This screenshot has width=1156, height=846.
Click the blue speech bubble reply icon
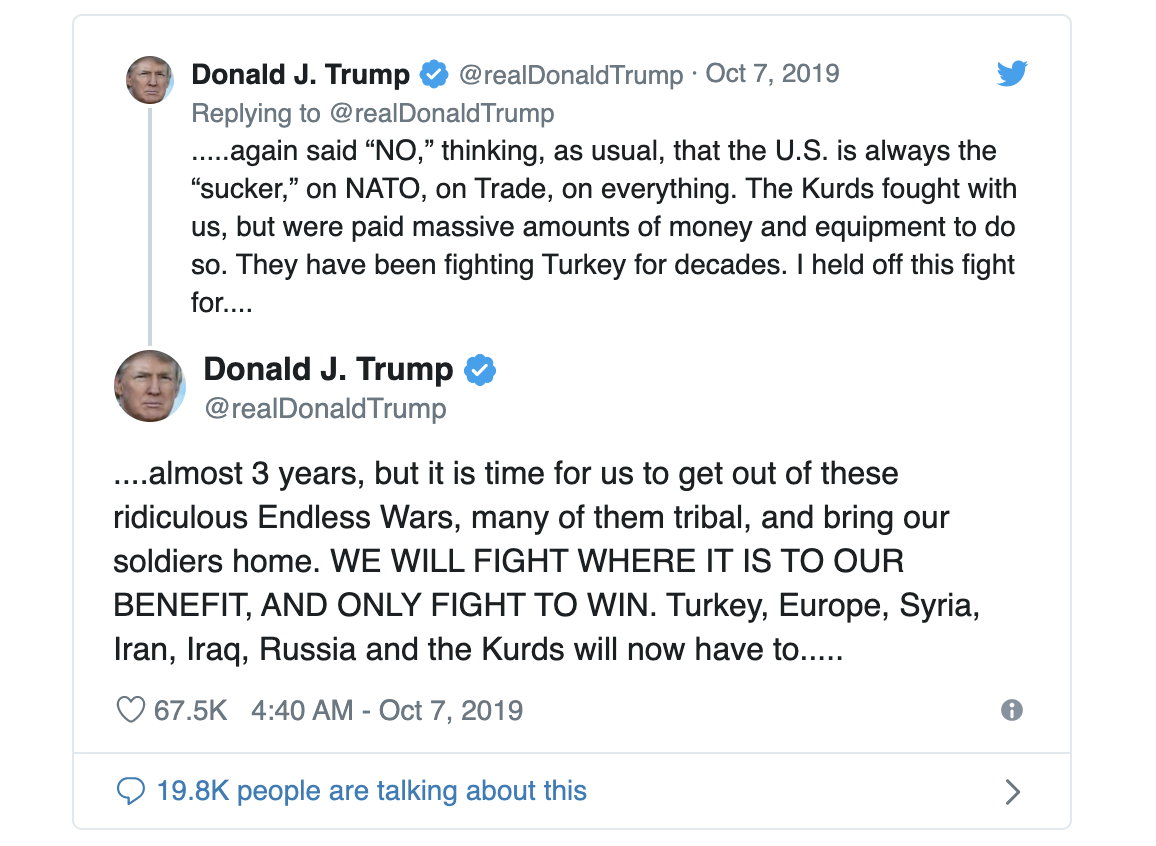131,792
